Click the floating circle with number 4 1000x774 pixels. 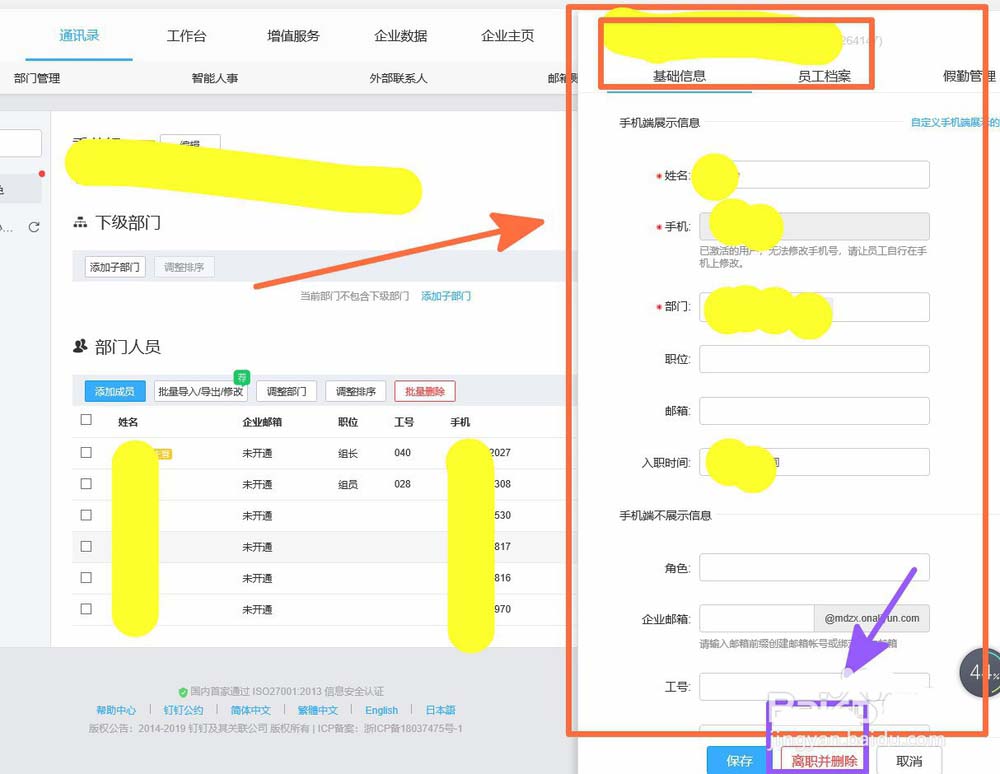979,673
